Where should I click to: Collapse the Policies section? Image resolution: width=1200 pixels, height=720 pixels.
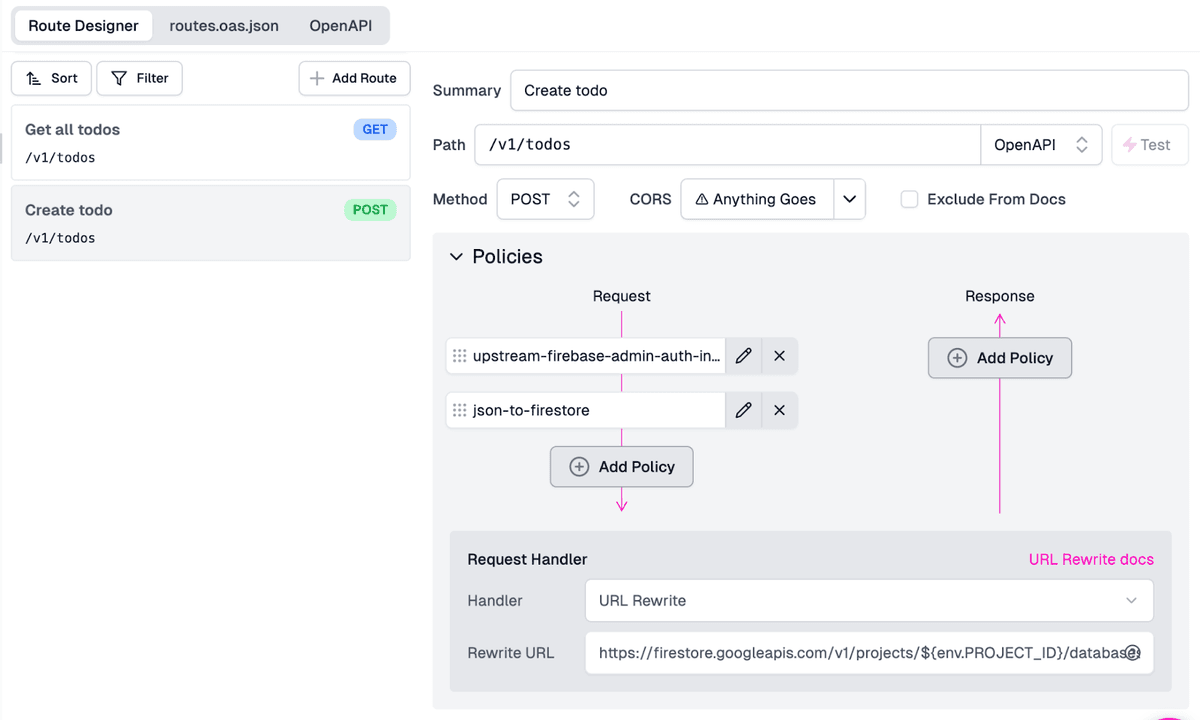(x=456, y=257)
